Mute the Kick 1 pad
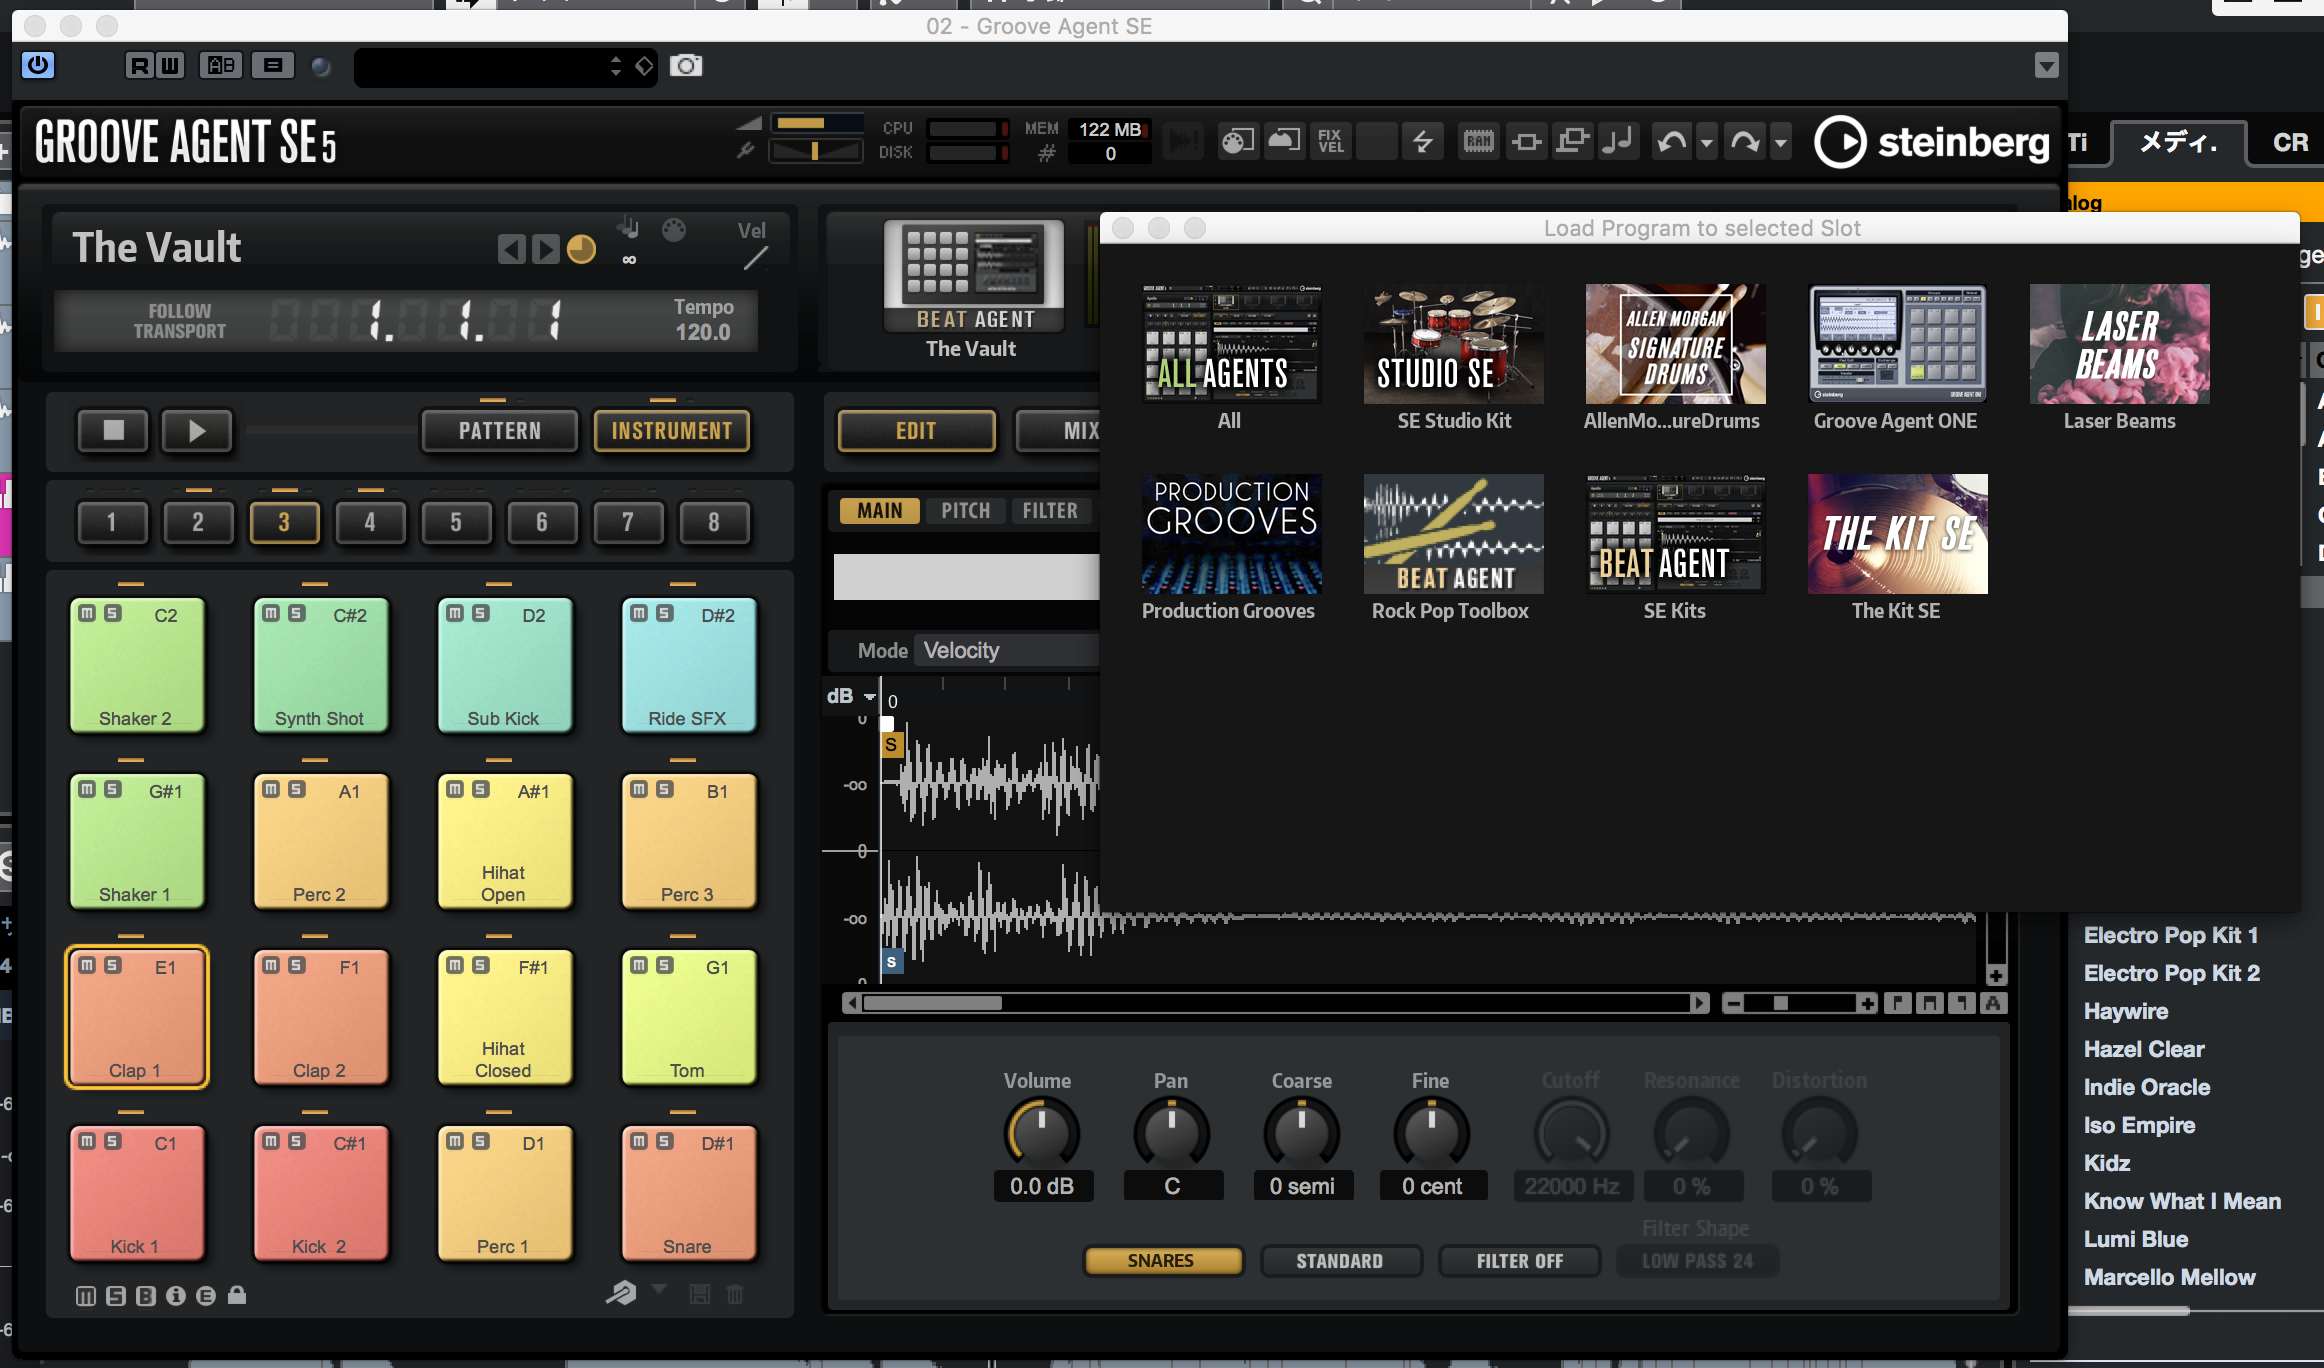The height and width of the screenshot is (1368, 2324). (88, 1141)
